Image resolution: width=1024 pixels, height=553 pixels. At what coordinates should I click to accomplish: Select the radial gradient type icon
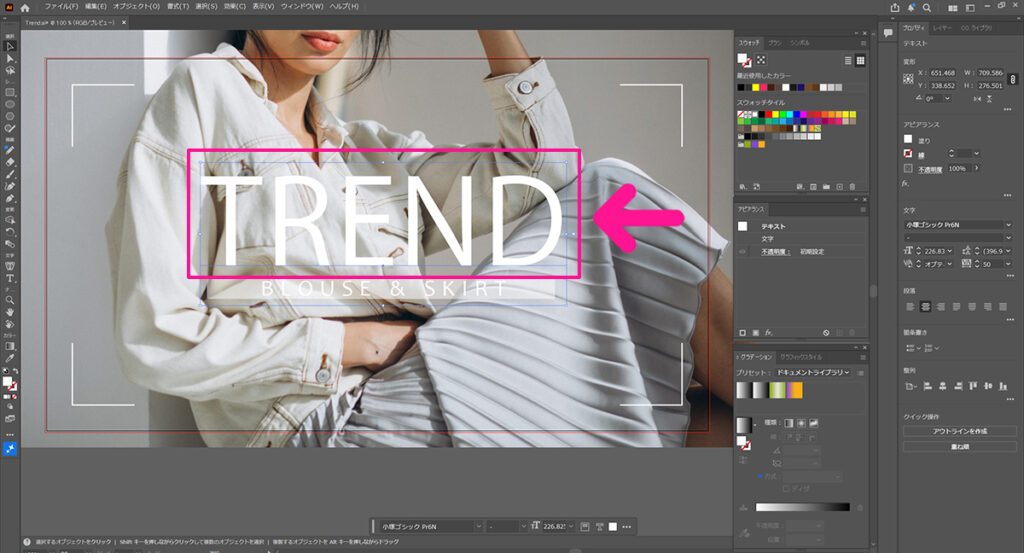pos(801,423)
